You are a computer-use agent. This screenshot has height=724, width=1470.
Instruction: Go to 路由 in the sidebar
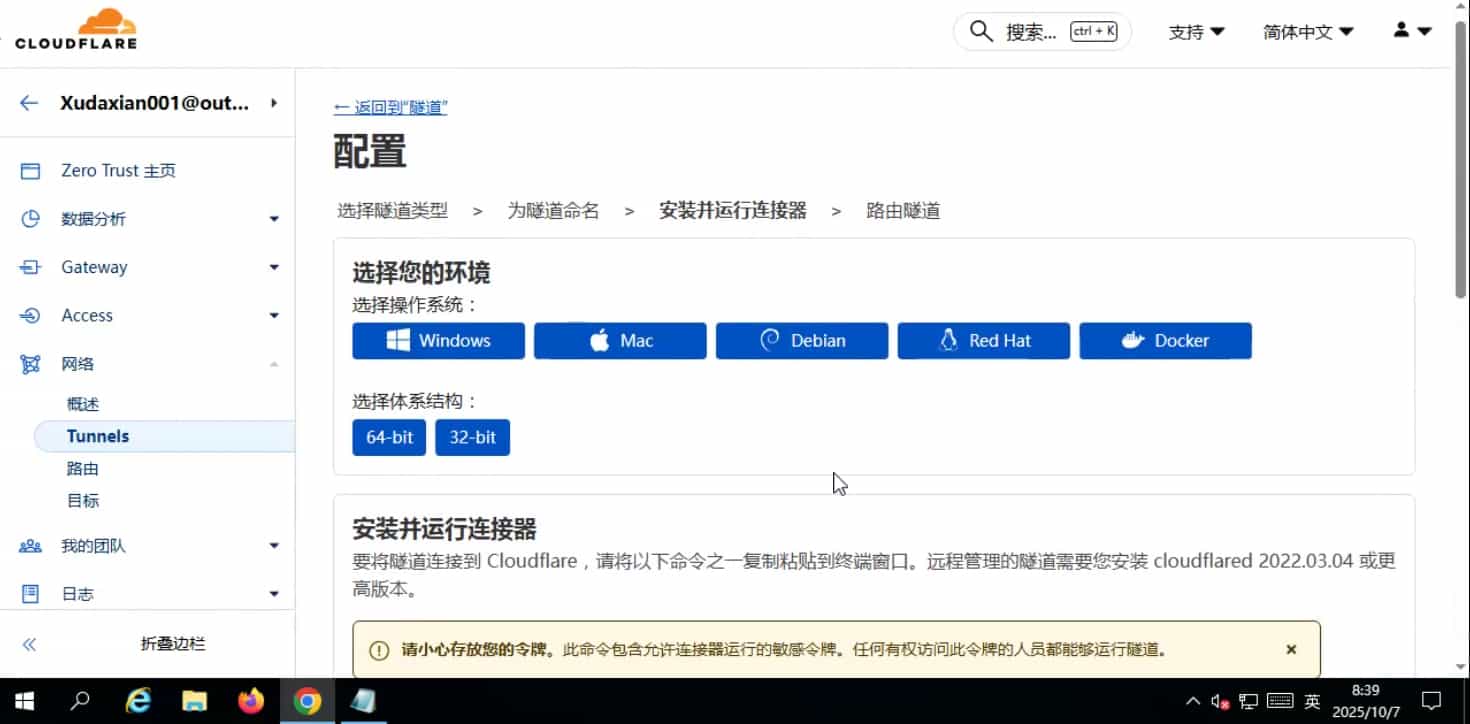(x=83, y=468)
